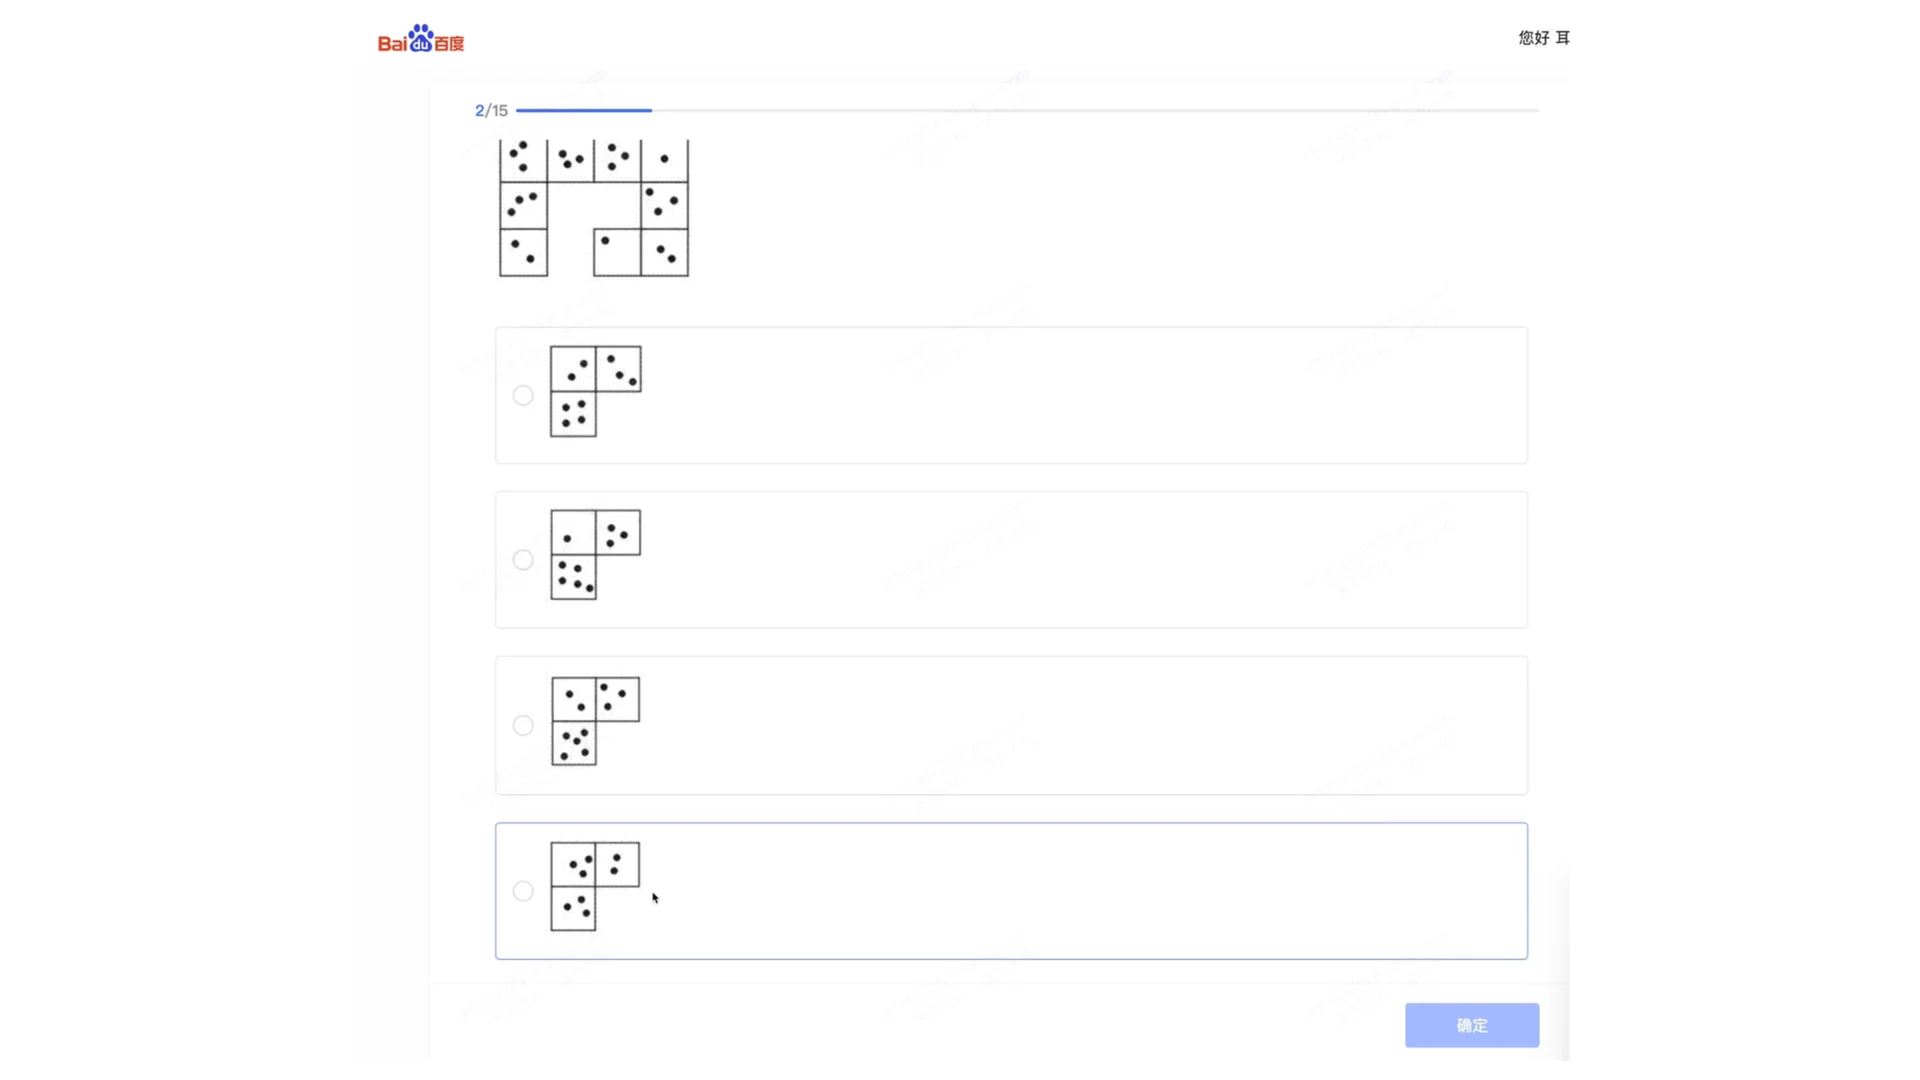Click the missing-piece gap in the puzzle figure
1920x1080 pixels.
594,206
